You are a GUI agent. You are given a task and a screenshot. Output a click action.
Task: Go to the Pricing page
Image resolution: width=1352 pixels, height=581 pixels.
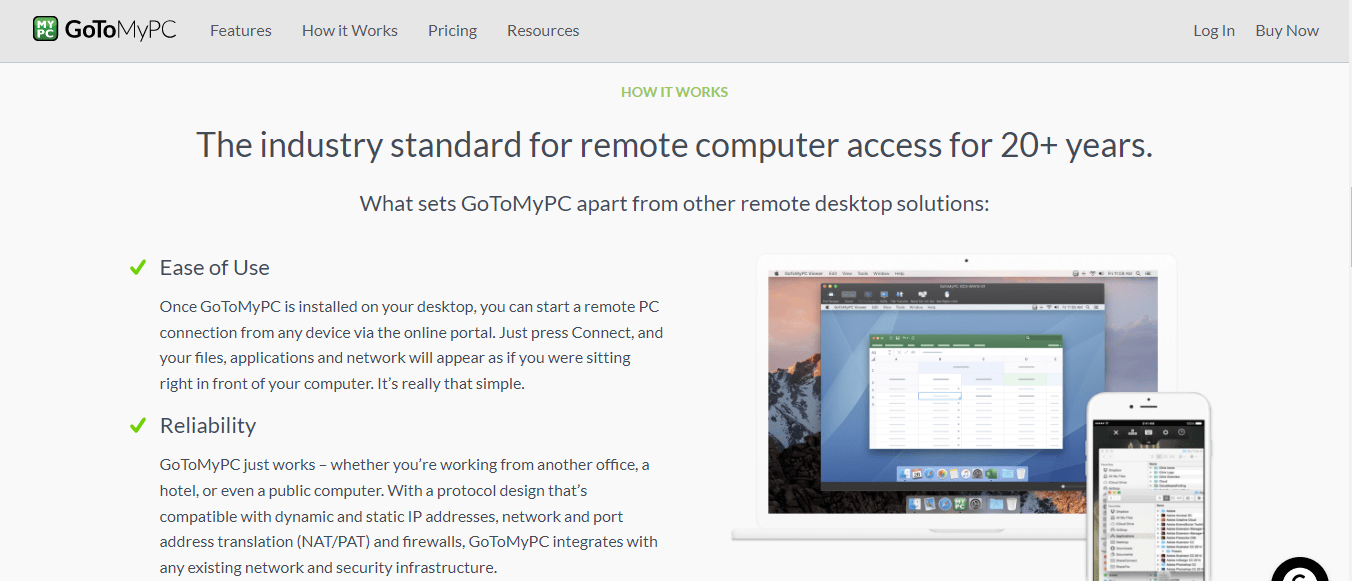[x=452, y=31]
